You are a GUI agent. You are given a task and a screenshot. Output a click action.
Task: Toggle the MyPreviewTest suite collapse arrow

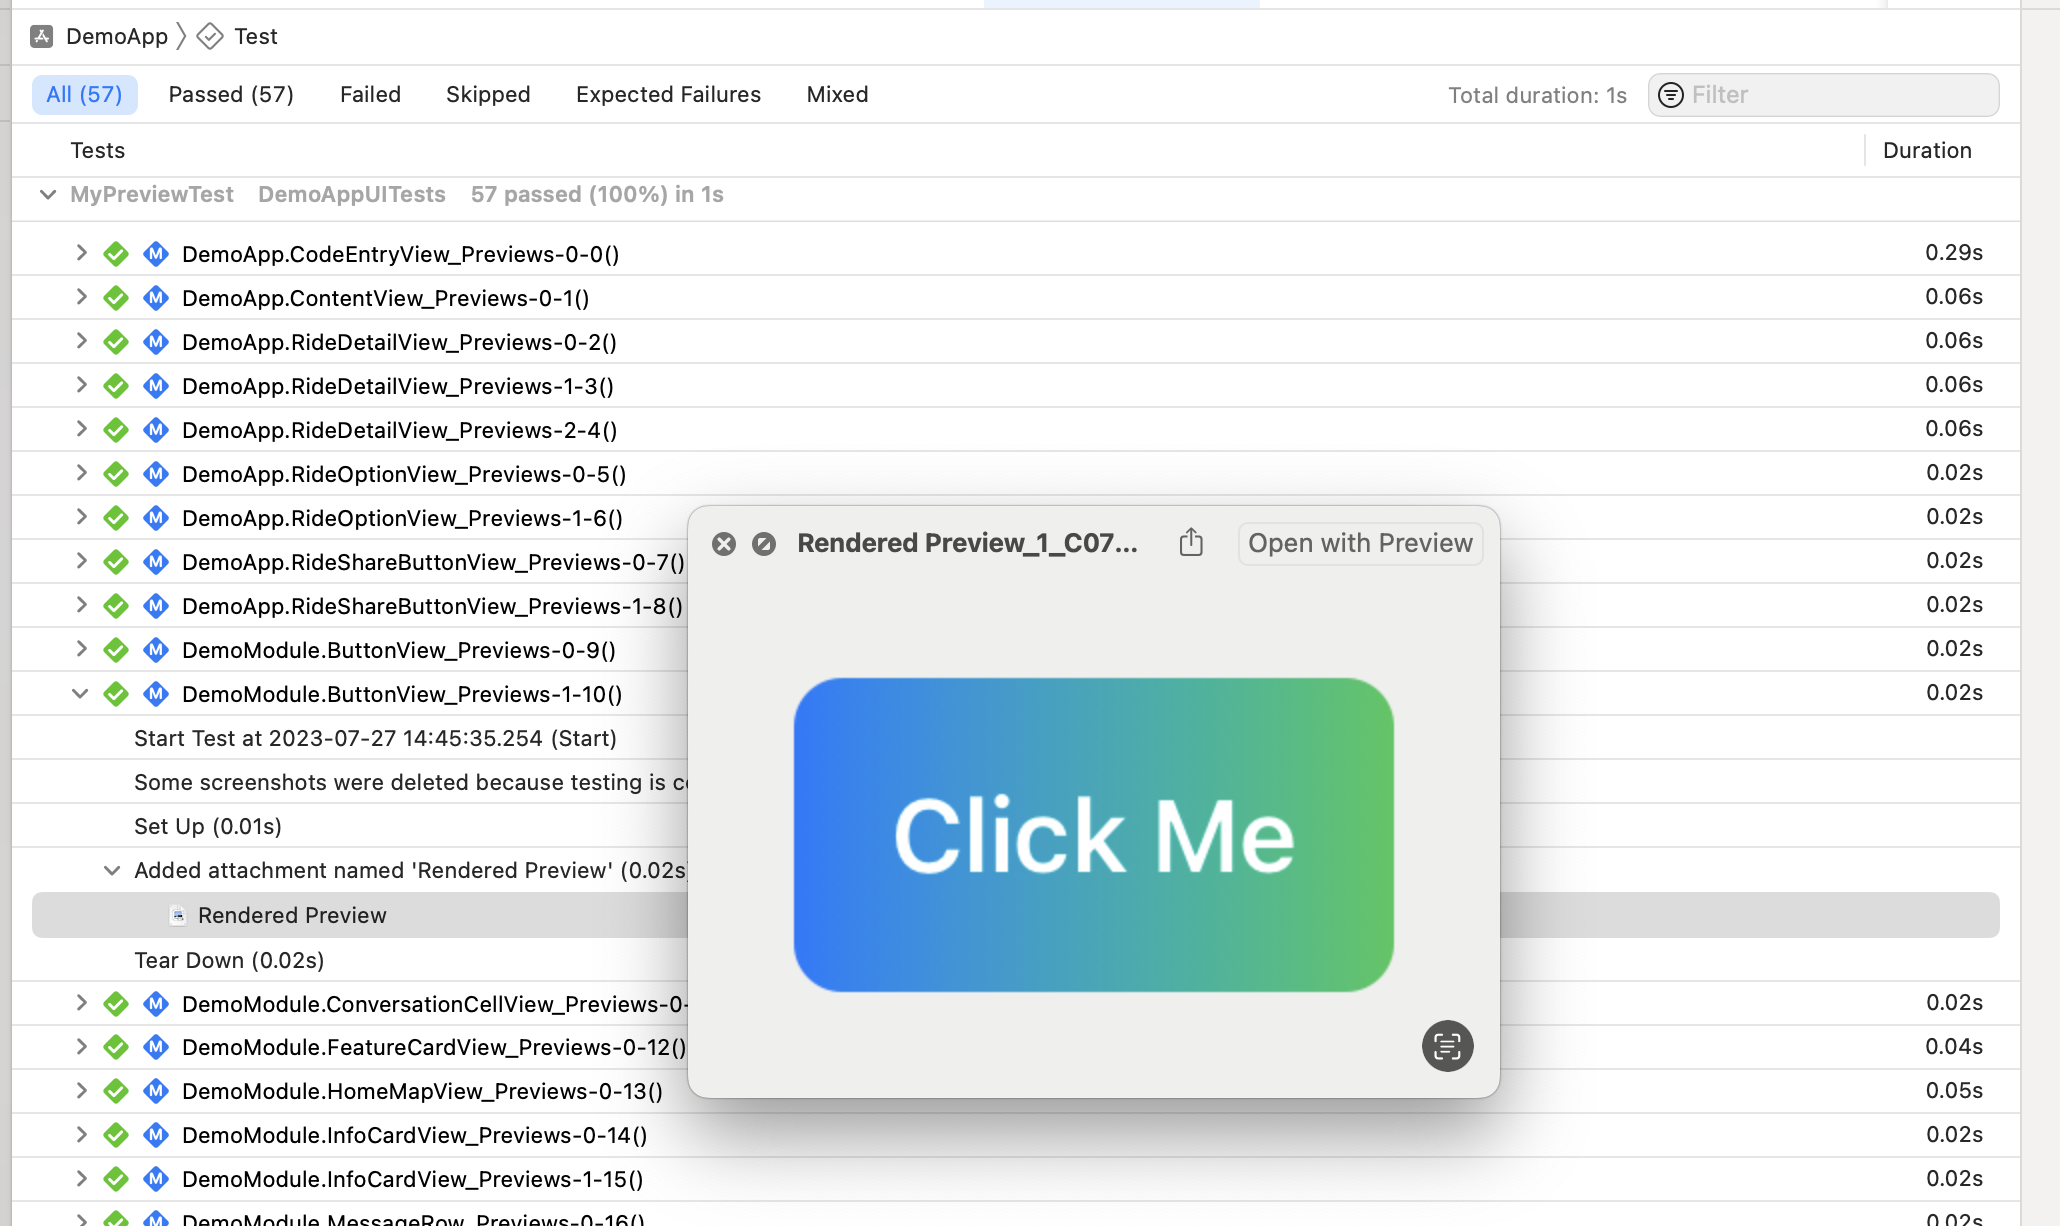(48, 194)
